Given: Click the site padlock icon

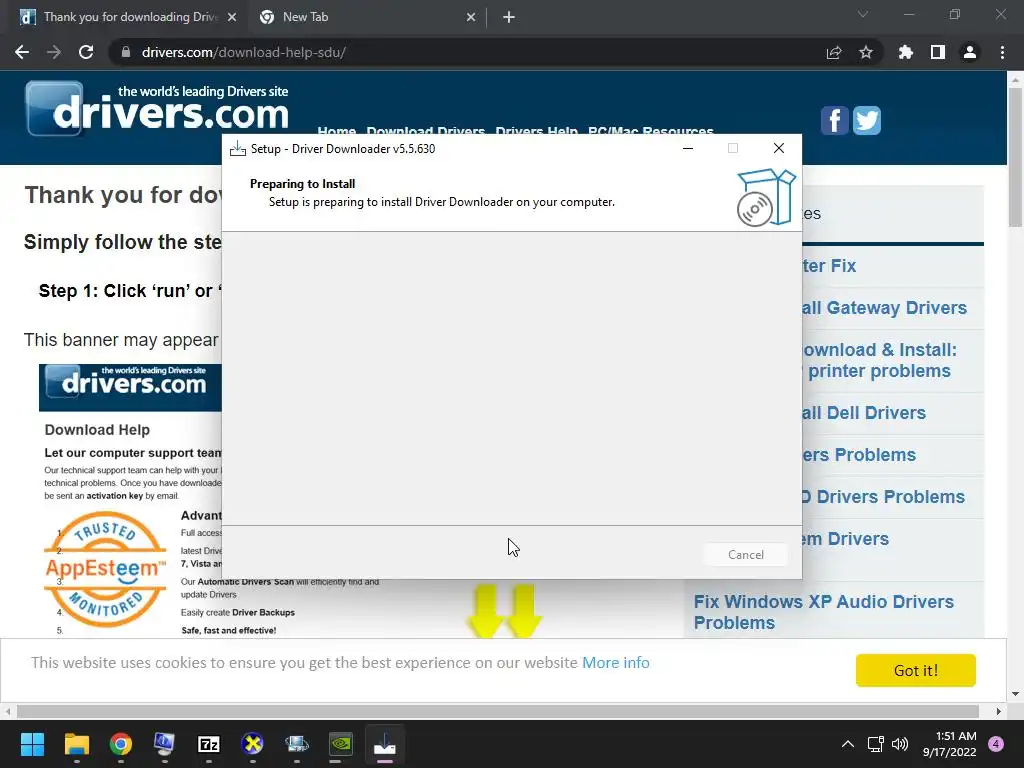Looking at the screenshot, I should [126, 52].
